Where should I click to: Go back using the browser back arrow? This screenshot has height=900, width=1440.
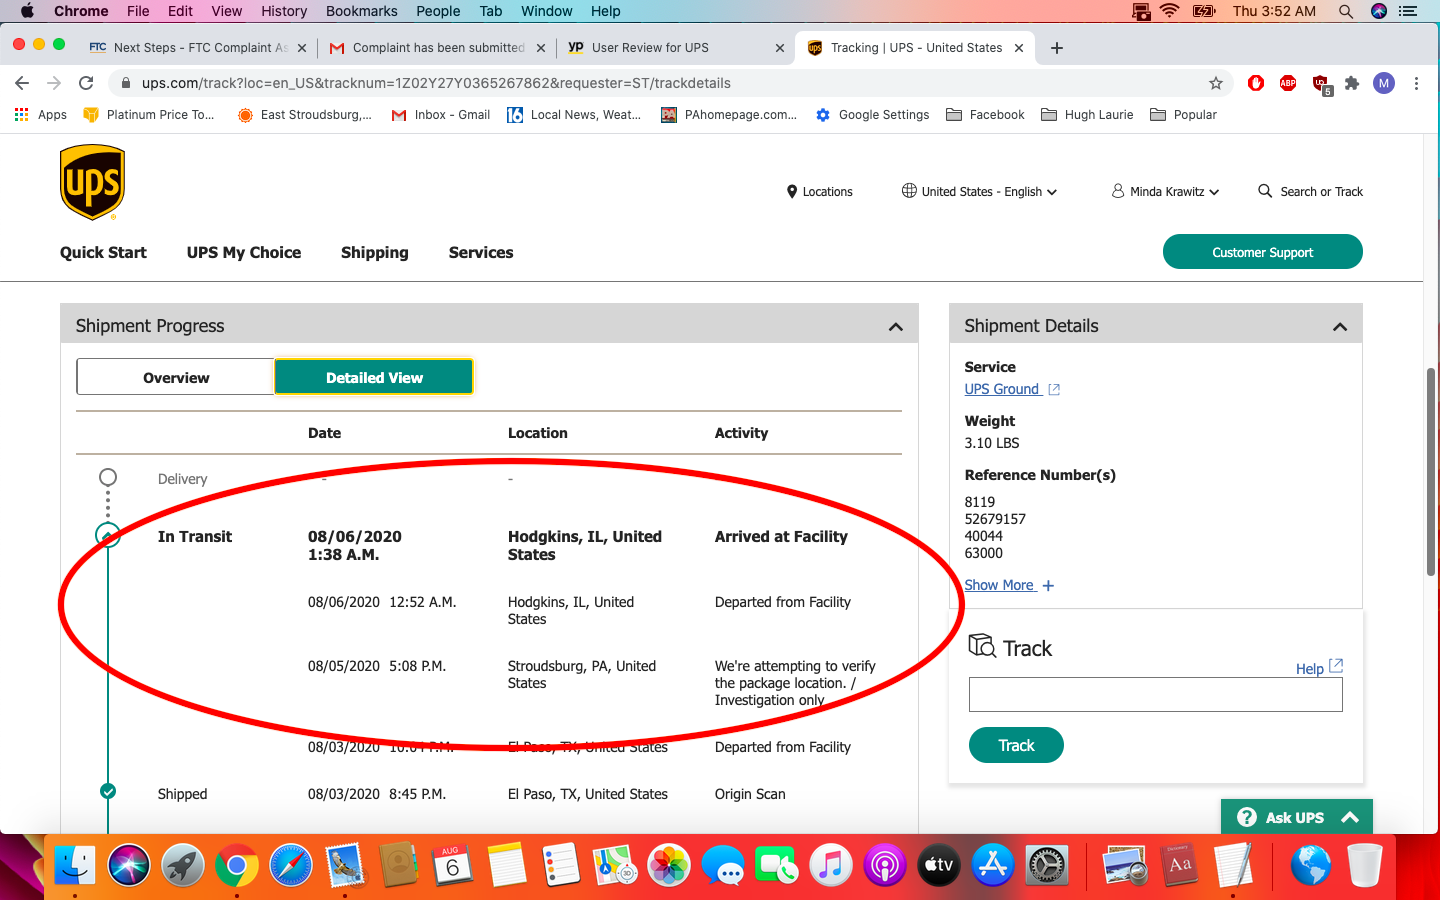click(22, 83)
